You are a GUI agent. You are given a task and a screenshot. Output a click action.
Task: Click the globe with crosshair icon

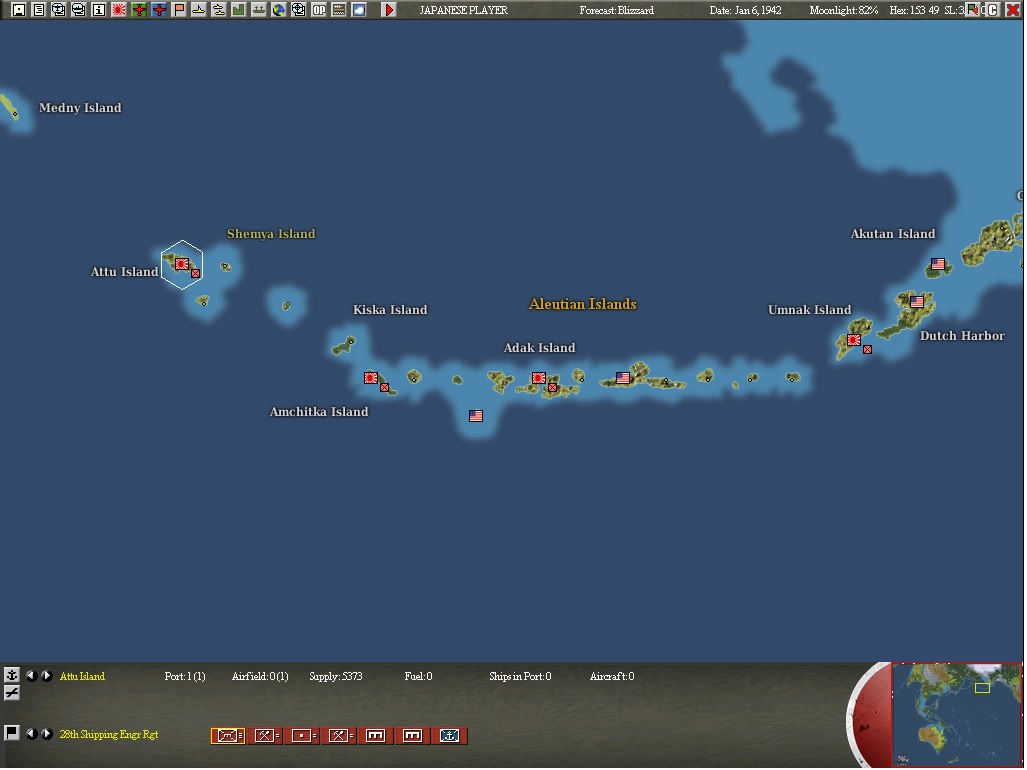[299, 10]
